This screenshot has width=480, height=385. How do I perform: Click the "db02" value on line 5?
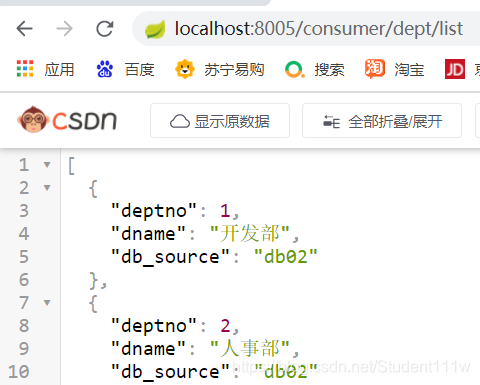(286, 257)
